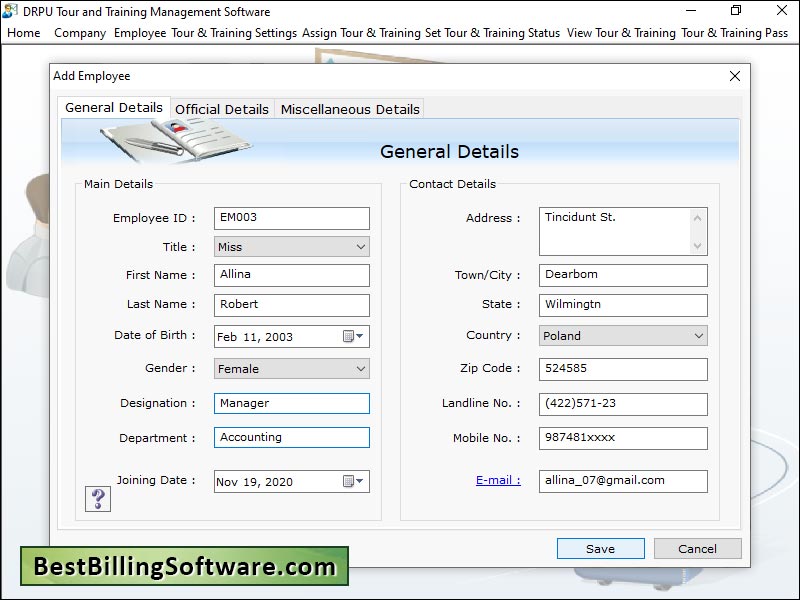Image resolution: width=800 pixels, height=600 pixels.
Task: Expand the Title dropdown
Action: coord(360,247)
